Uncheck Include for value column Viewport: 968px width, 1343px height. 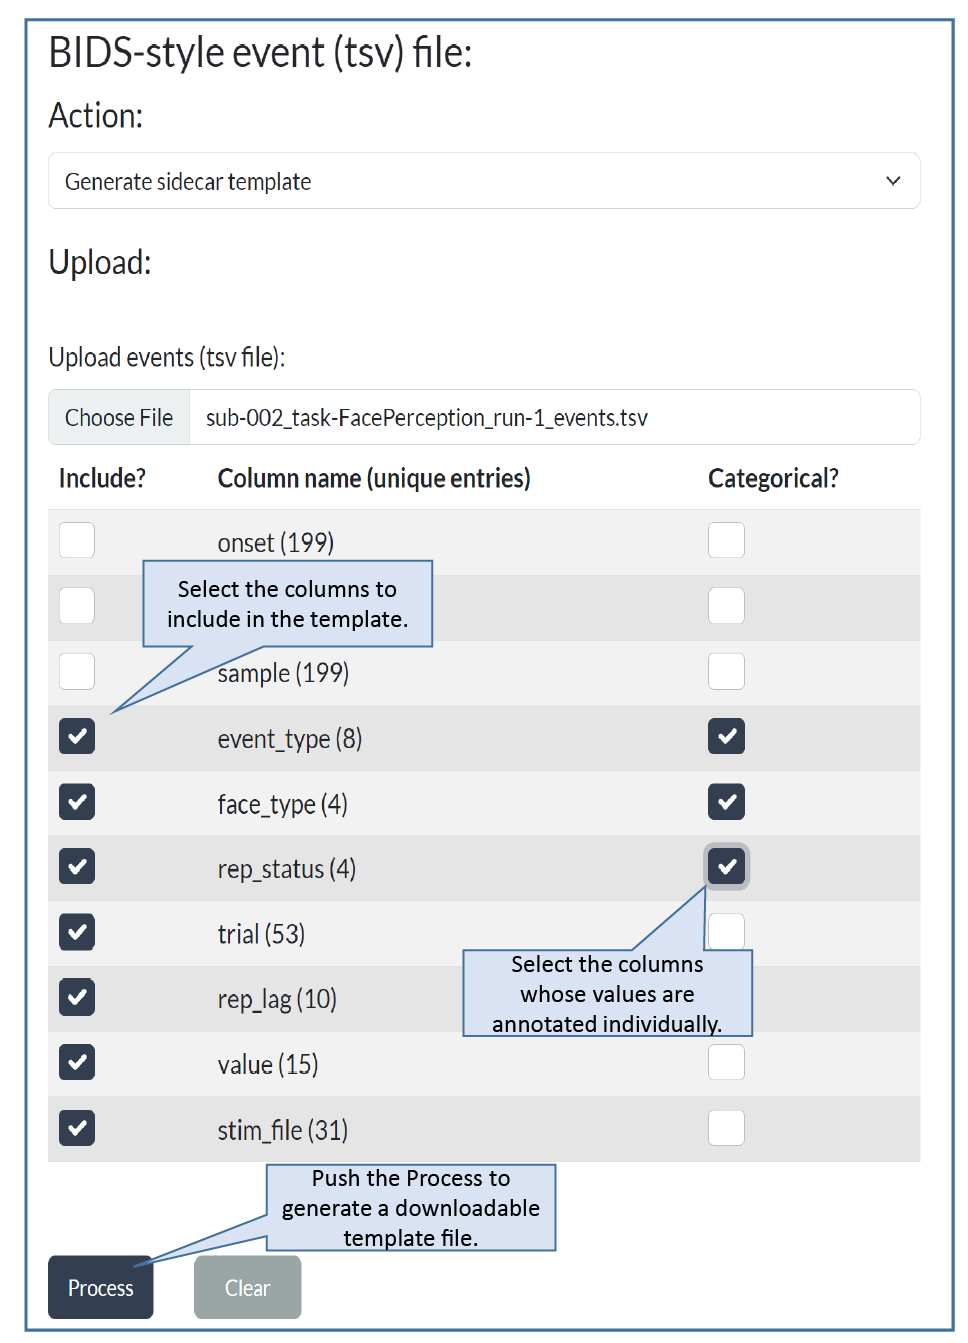[x=77, y=1062]
